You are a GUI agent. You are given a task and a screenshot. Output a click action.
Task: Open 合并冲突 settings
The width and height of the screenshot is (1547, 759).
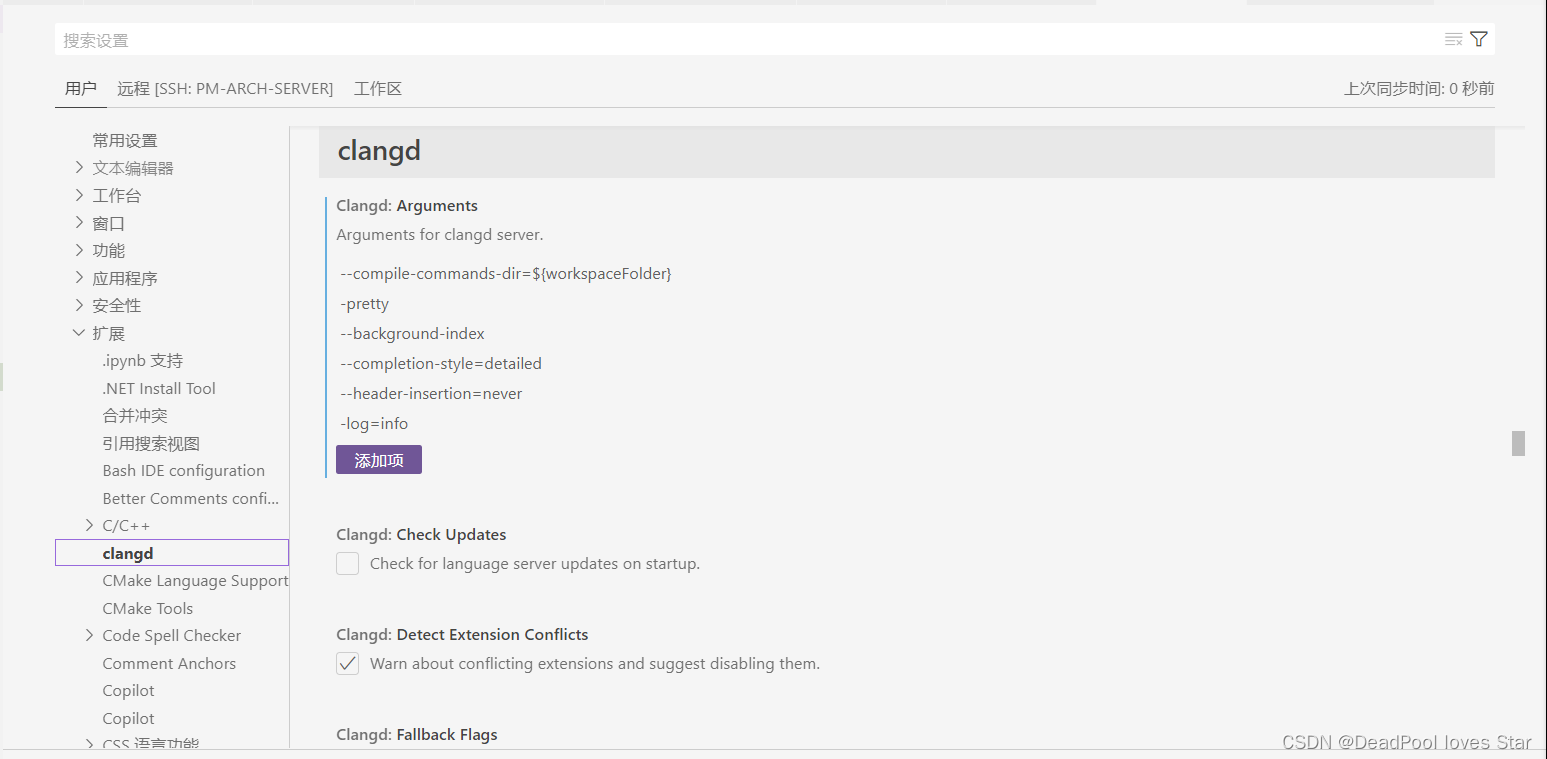(x=135, y=416)
